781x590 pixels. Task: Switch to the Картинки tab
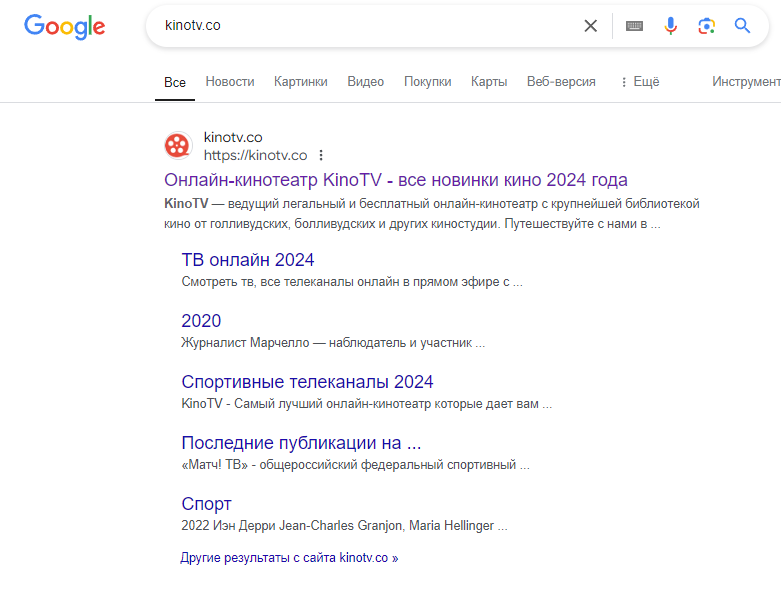[301, 82]
